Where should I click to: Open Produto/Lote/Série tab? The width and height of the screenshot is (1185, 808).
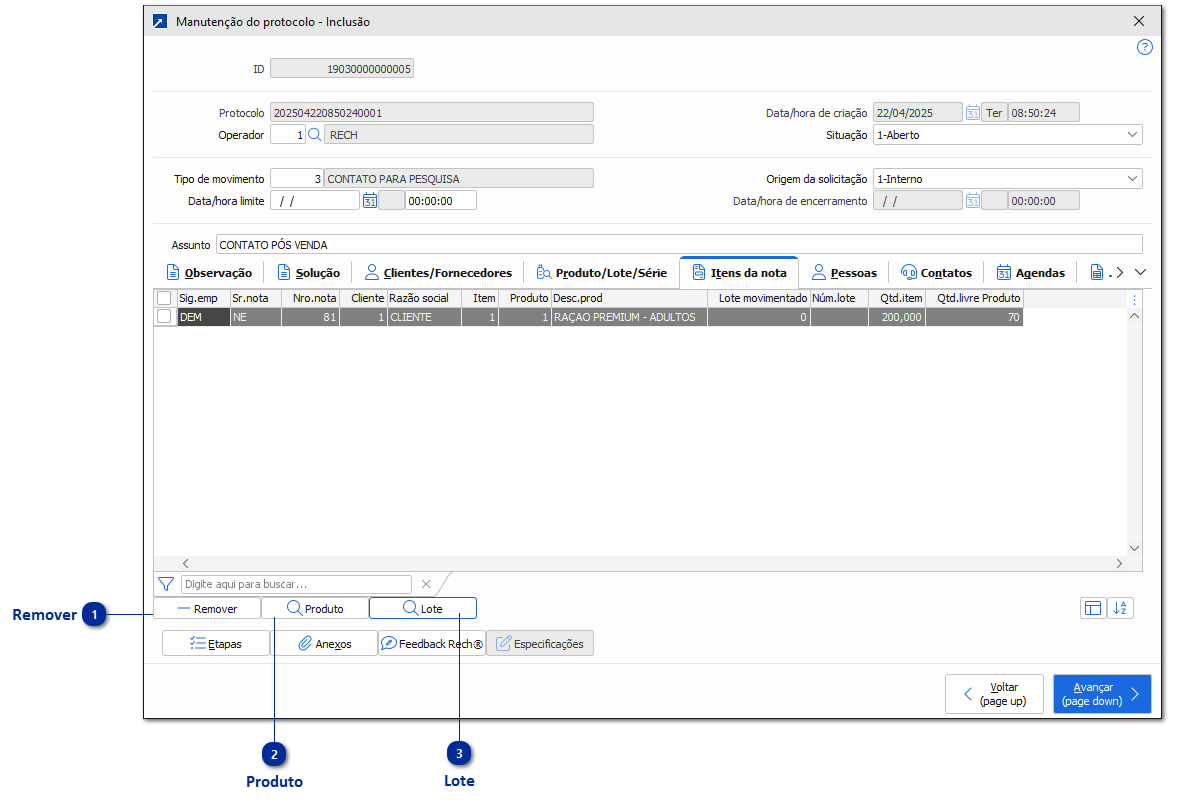602,273
